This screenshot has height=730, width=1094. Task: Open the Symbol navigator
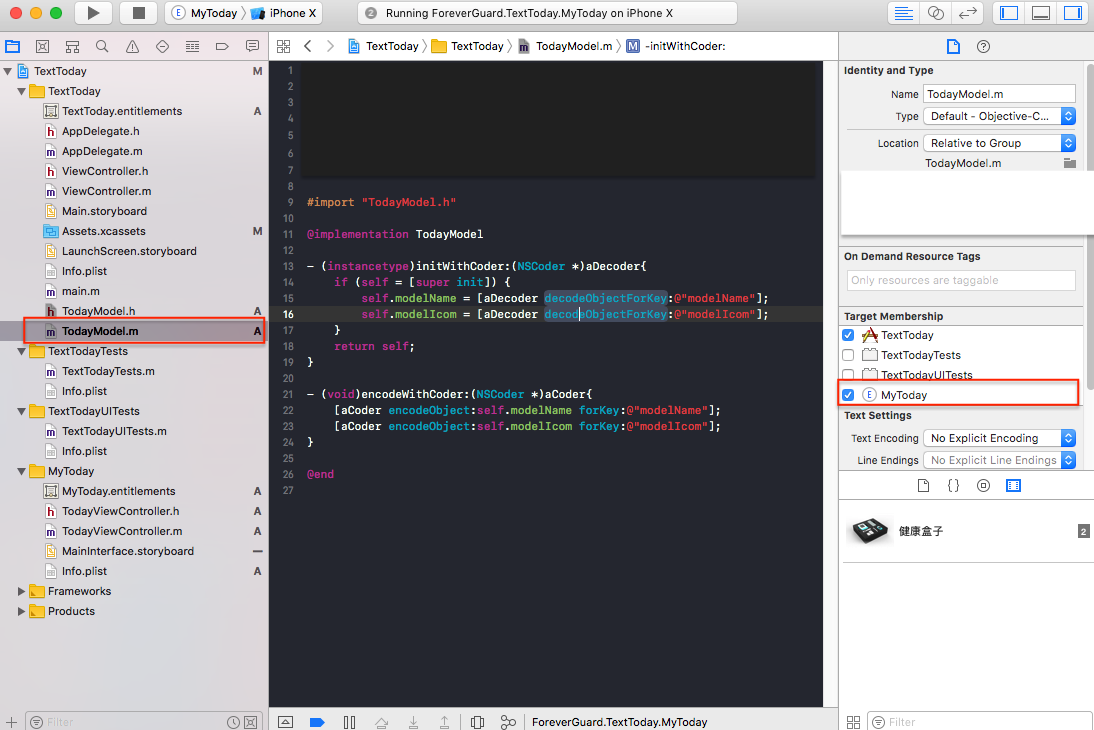coord(73,46)
